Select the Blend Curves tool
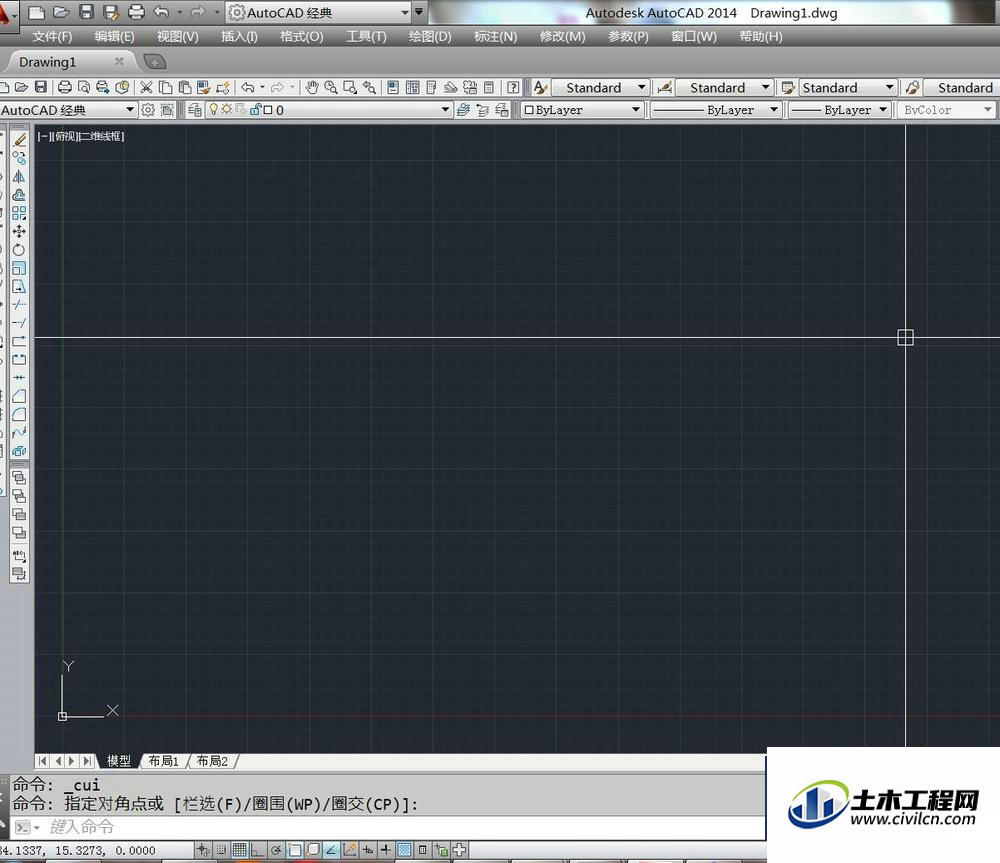The height and width of the screenshot is (863, 1000). 19,433
